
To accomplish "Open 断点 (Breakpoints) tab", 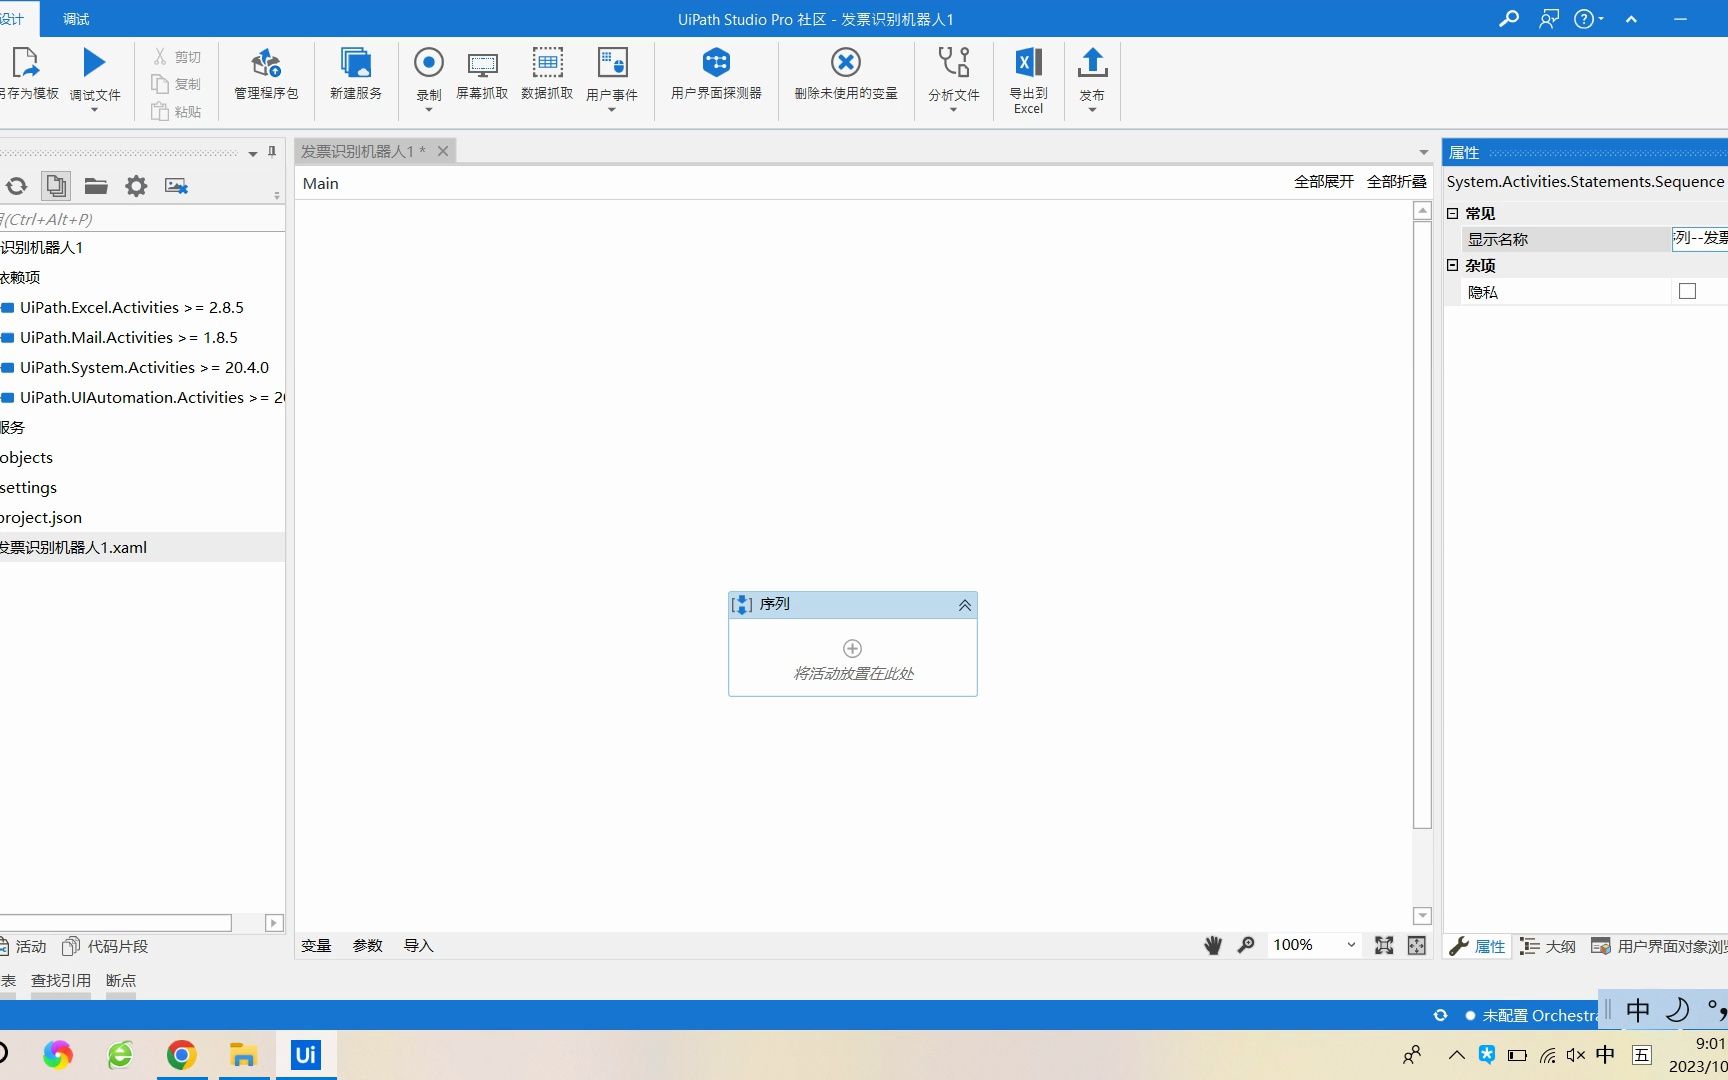I will pyautogui.click(x=121, y=980).
